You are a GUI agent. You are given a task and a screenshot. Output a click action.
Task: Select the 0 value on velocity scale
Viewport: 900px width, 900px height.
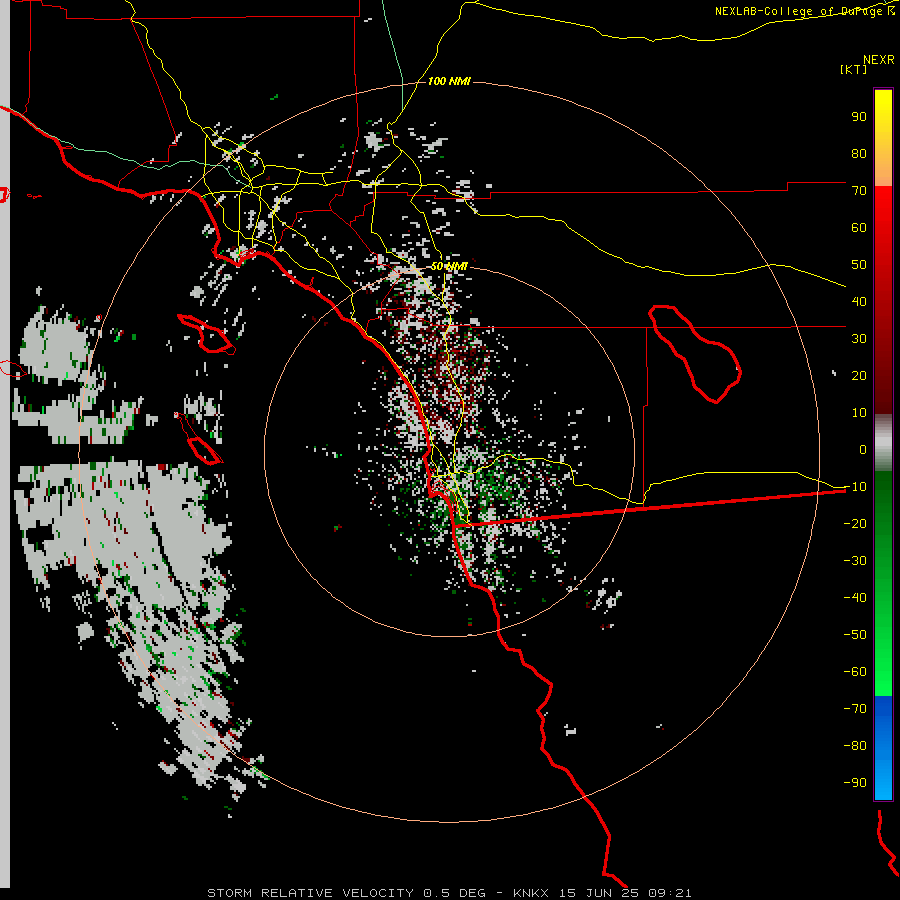(863, 450)
